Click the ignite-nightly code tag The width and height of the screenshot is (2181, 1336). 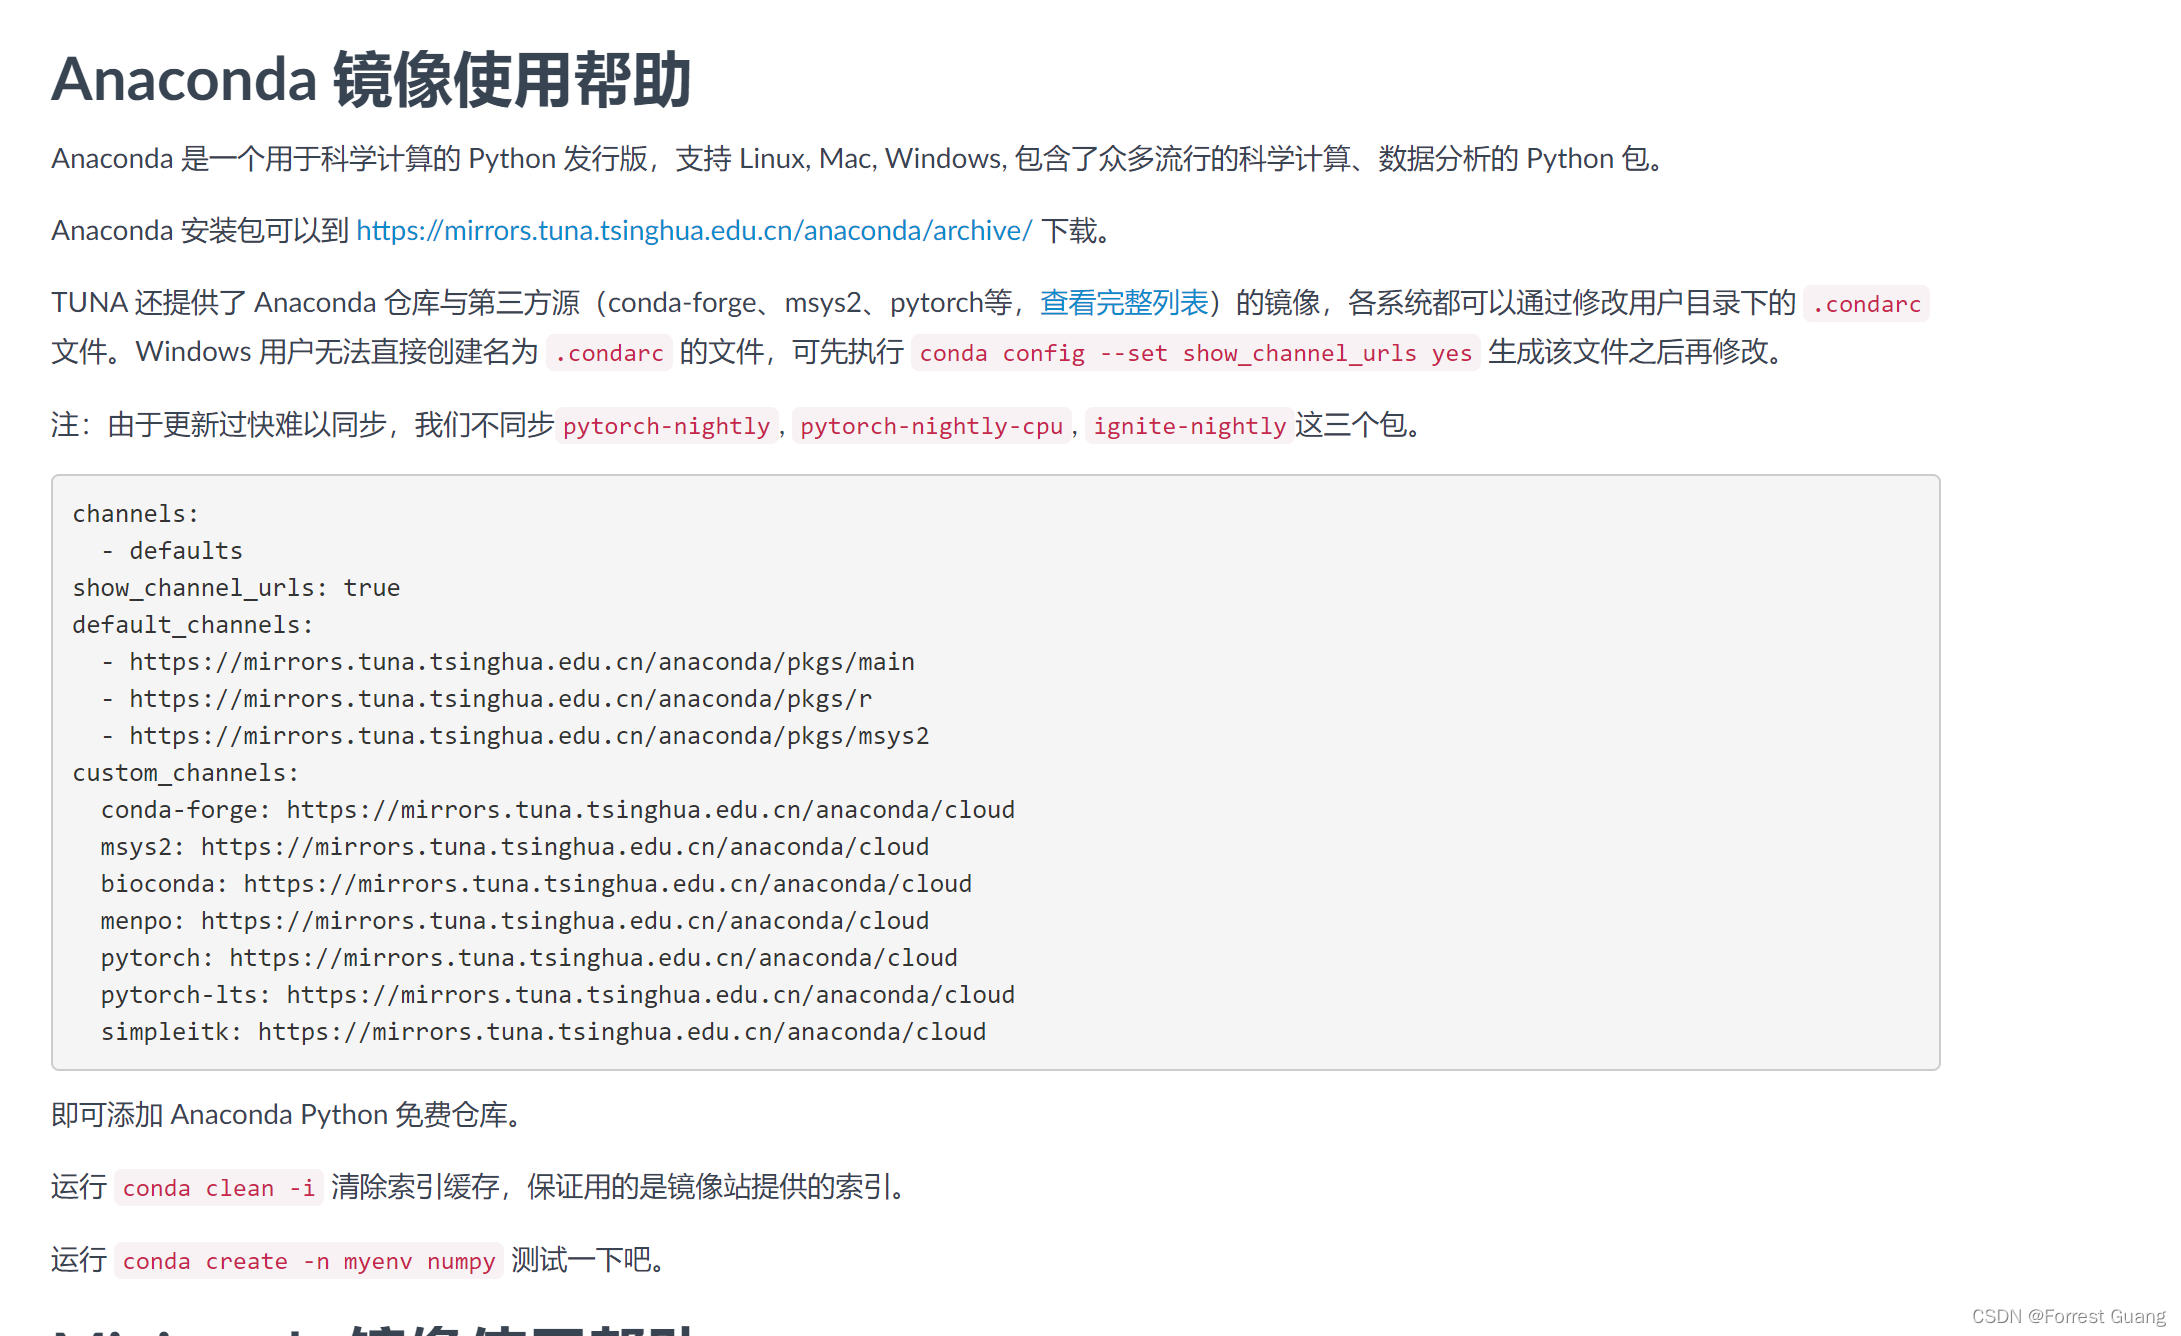(x=1189, y=426)
